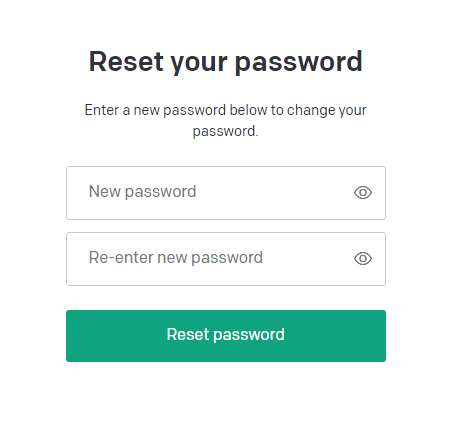The height and width of the screenshot is (421, 454).
Task: Toggle visibility of the re-entered password
Action: coord(363,259)
